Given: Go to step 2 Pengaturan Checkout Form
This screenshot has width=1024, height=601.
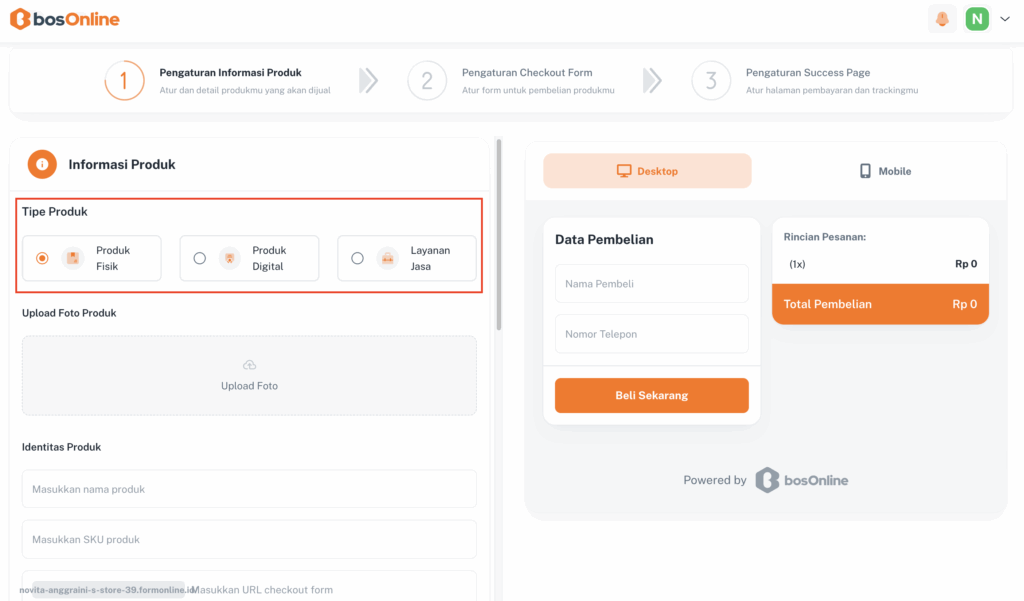Looking at the screenshot, I should [x=427, y=80].
